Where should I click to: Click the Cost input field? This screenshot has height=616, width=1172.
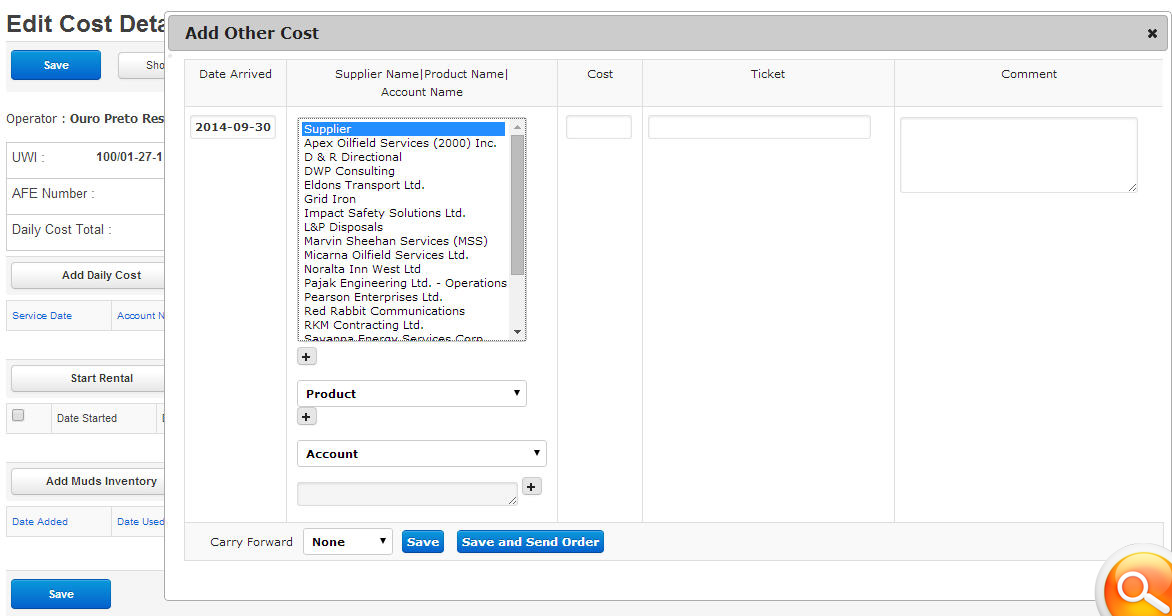[599, 127]
